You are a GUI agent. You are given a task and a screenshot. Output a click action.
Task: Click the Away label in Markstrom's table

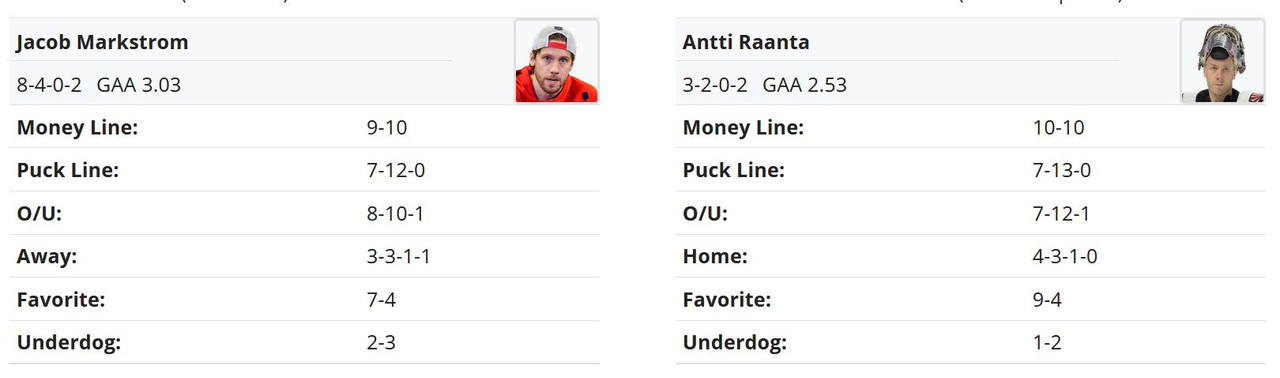[x=47, y=256]
